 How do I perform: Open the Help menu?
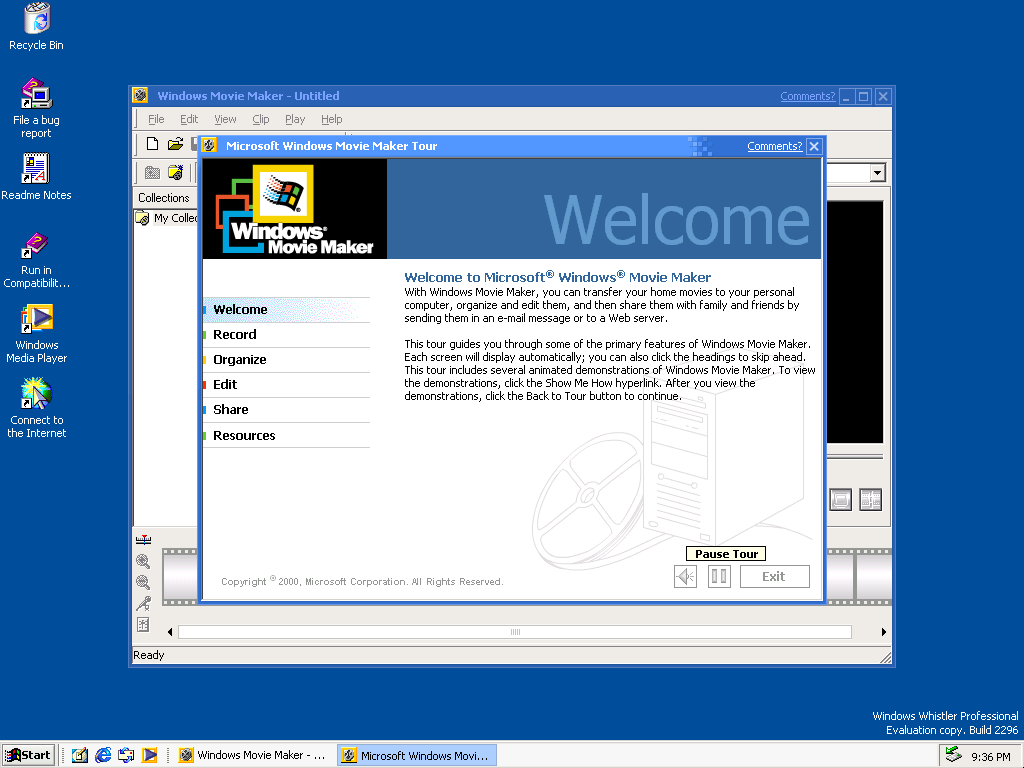click(332, 119)
